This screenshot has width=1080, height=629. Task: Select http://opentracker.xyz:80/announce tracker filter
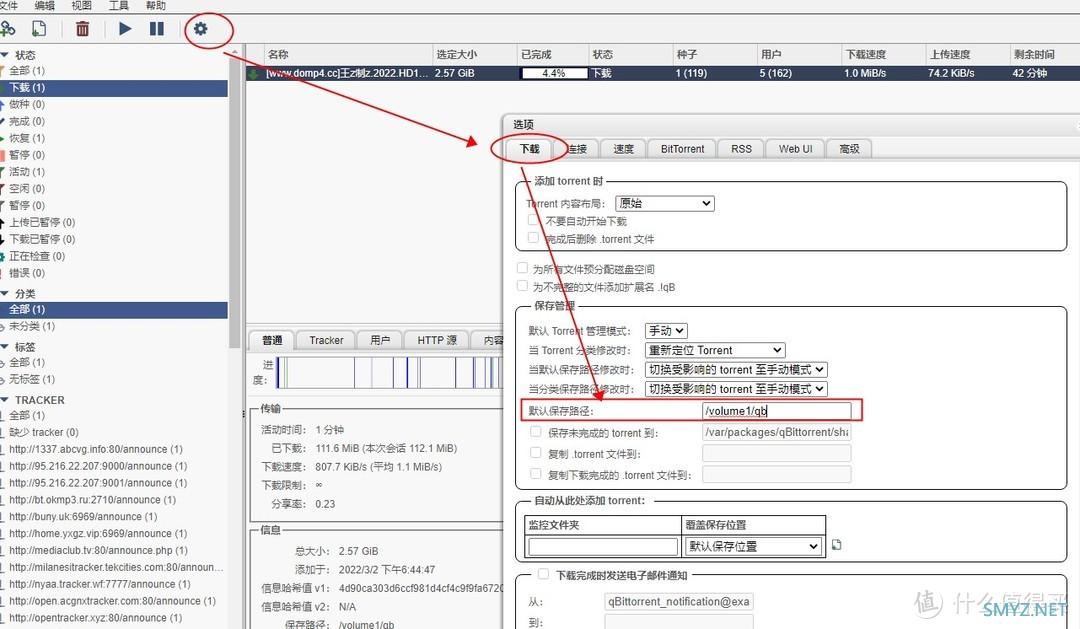click(114, 618)
